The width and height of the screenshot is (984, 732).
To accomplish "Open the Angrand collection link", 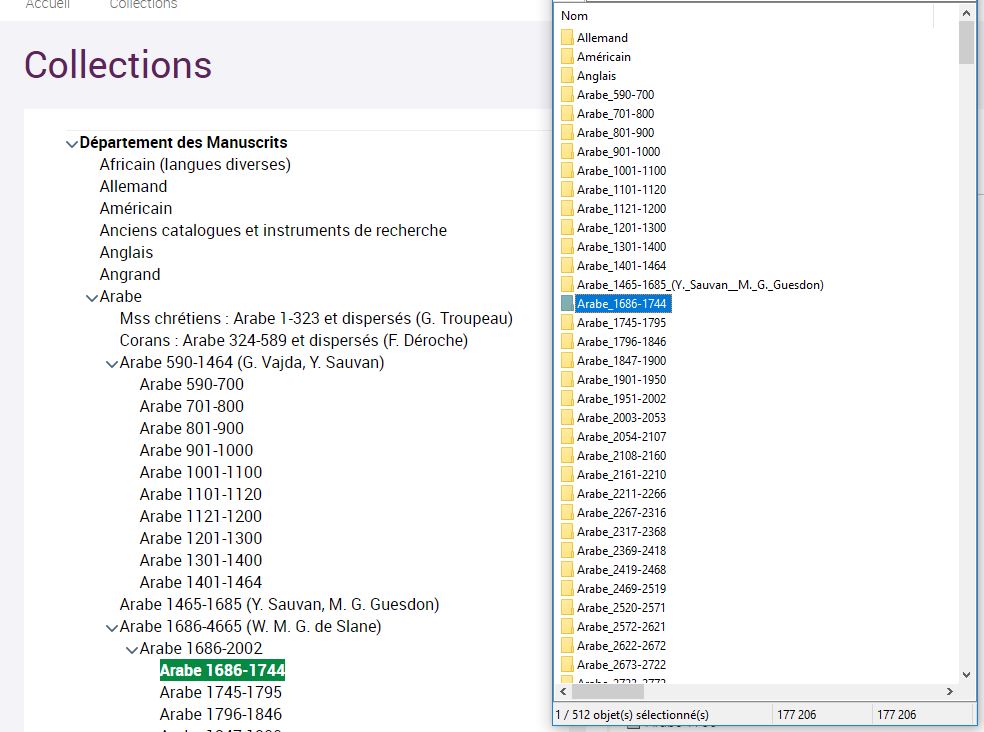I will (x=130, y=274).
